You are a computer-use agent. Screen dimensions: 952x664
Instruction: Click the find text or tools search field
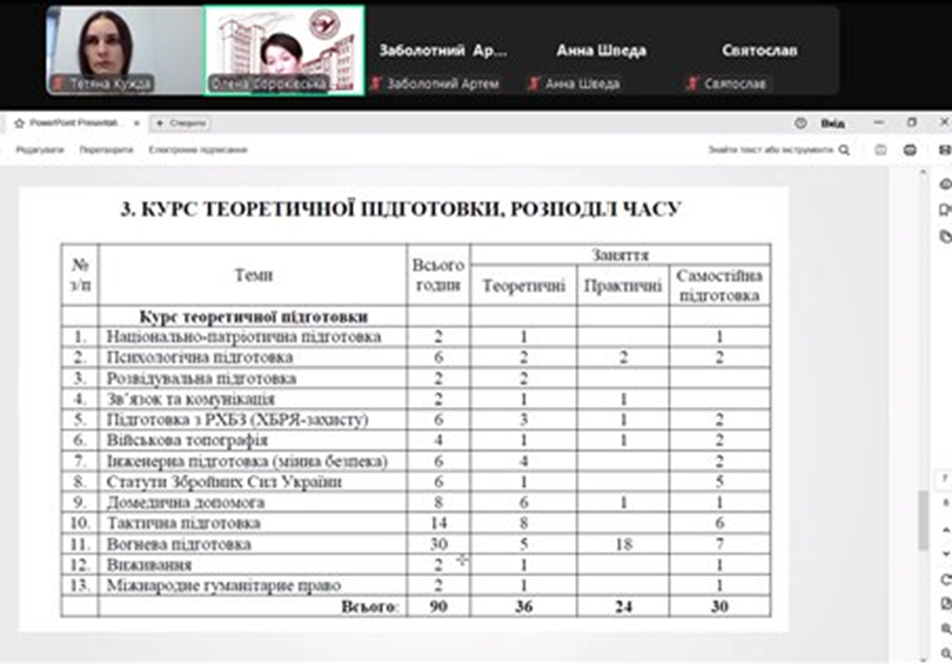[x=770, y=150]
